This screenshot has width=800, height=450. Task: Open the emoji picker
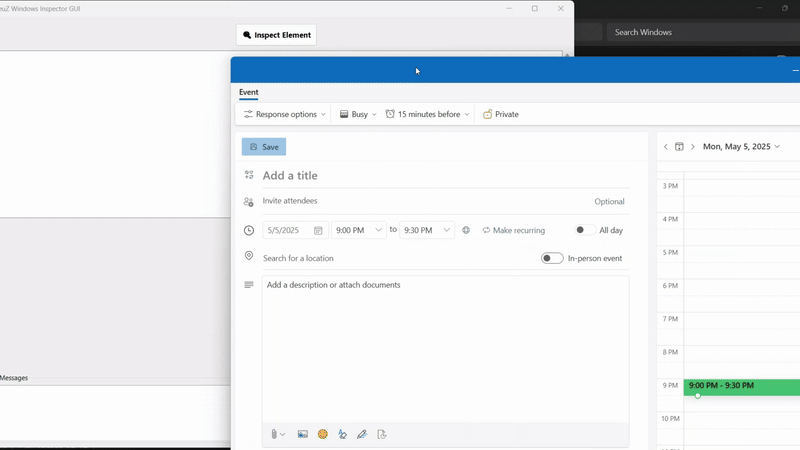click(x=323, y=434)
